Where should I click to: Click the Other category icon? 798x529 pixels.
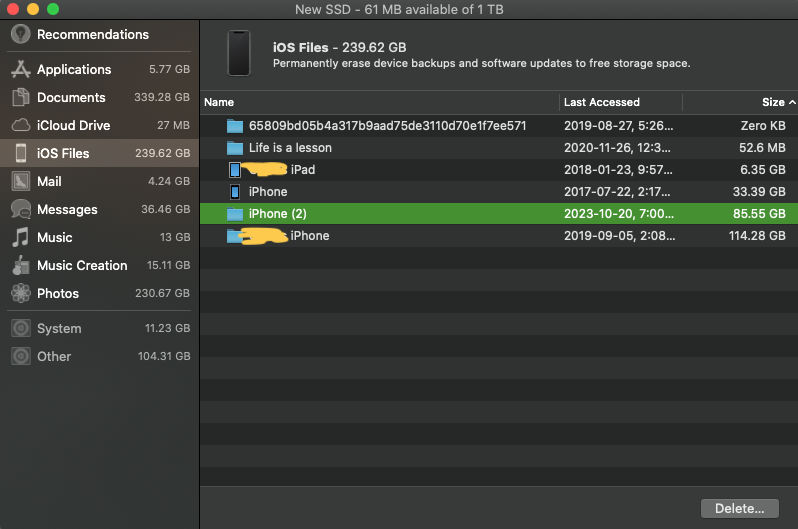pos(20,356)
